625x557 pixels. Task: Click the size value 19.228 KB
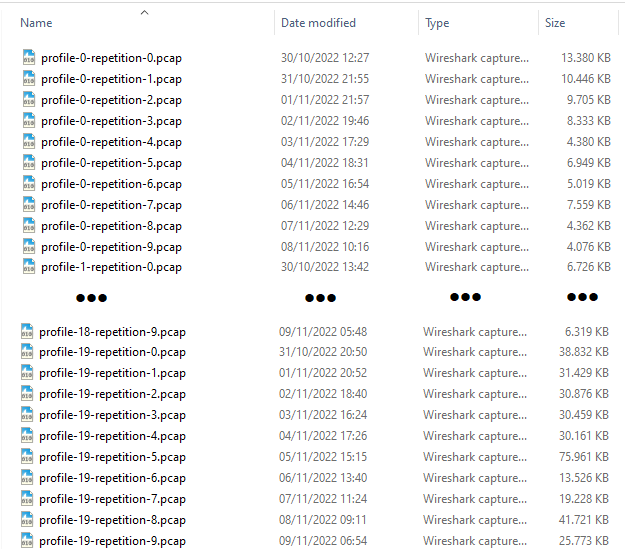[x=584, y=499]
